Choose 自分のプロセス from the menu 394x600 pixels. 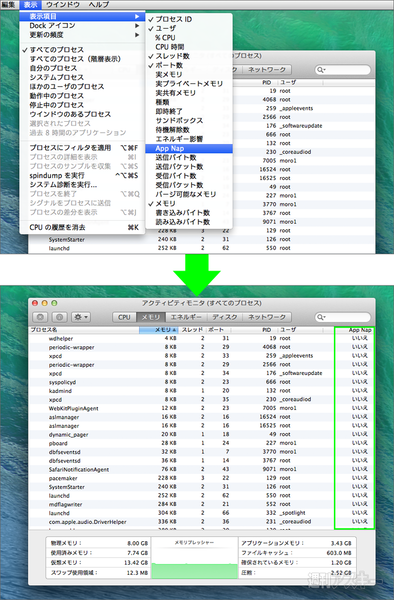pyautogui.click(x=82, y=68)
